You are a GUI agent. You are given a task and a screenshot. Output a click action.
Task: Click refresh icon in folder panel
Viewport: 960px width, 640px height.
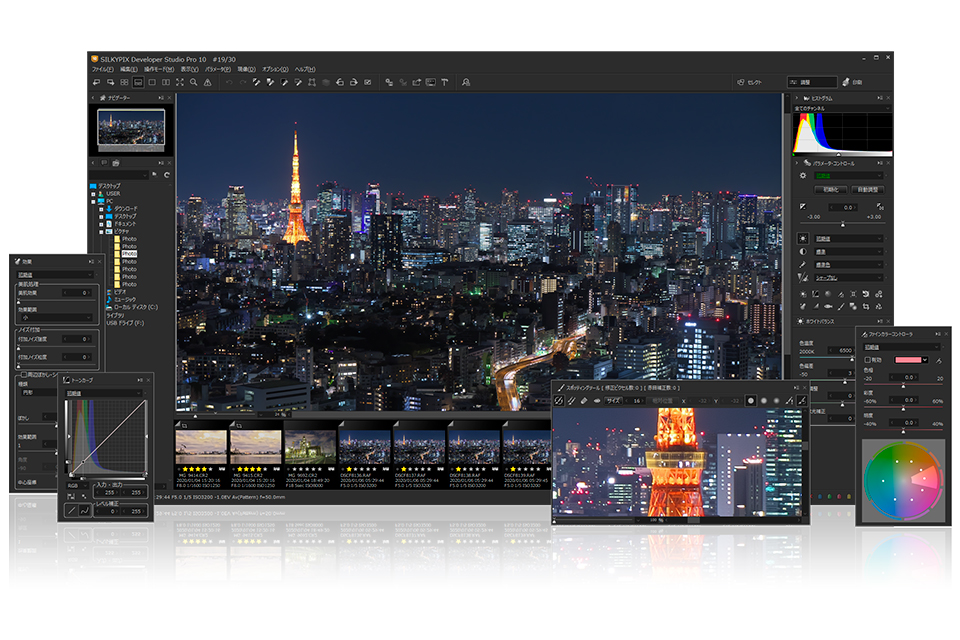tap(167, 175)
